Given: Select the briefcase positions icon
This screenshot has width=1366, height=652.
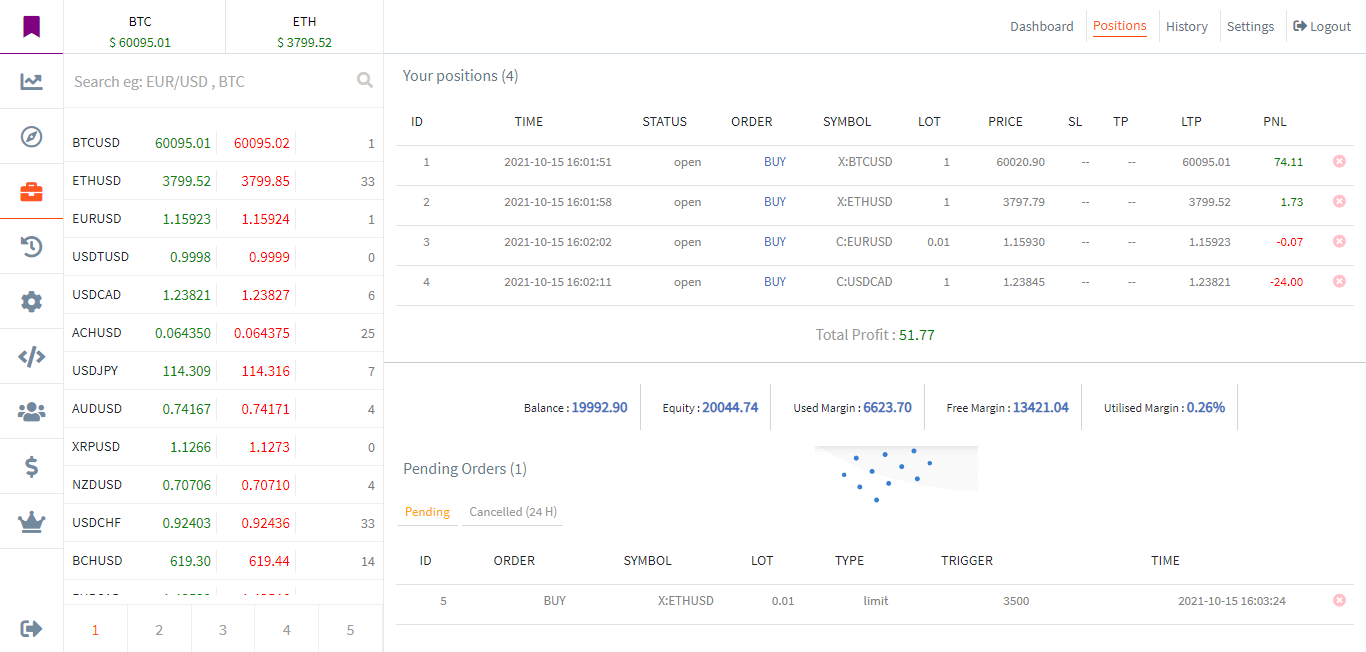Looking at the screenshot, I should coord(31,192).
